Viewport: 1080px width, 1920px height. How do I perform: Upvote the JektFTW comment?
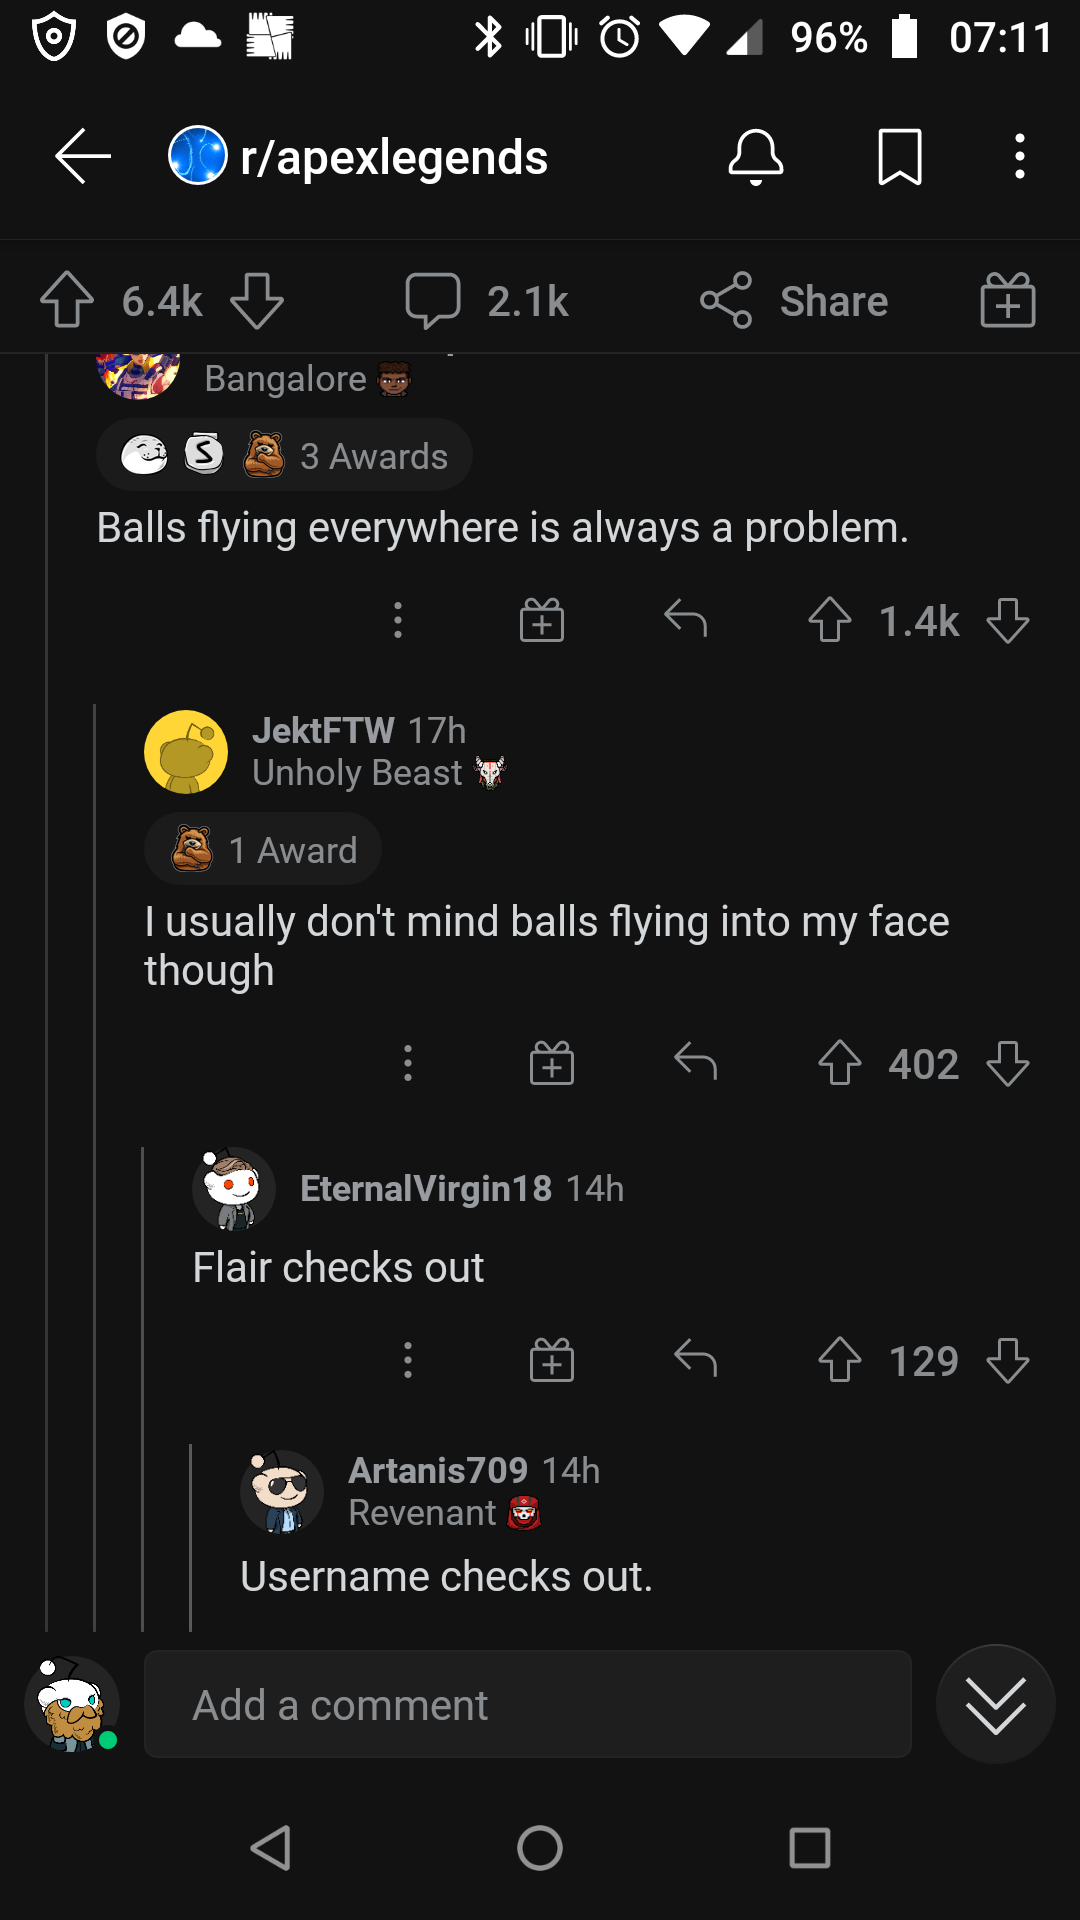(x=839, y=1063)
